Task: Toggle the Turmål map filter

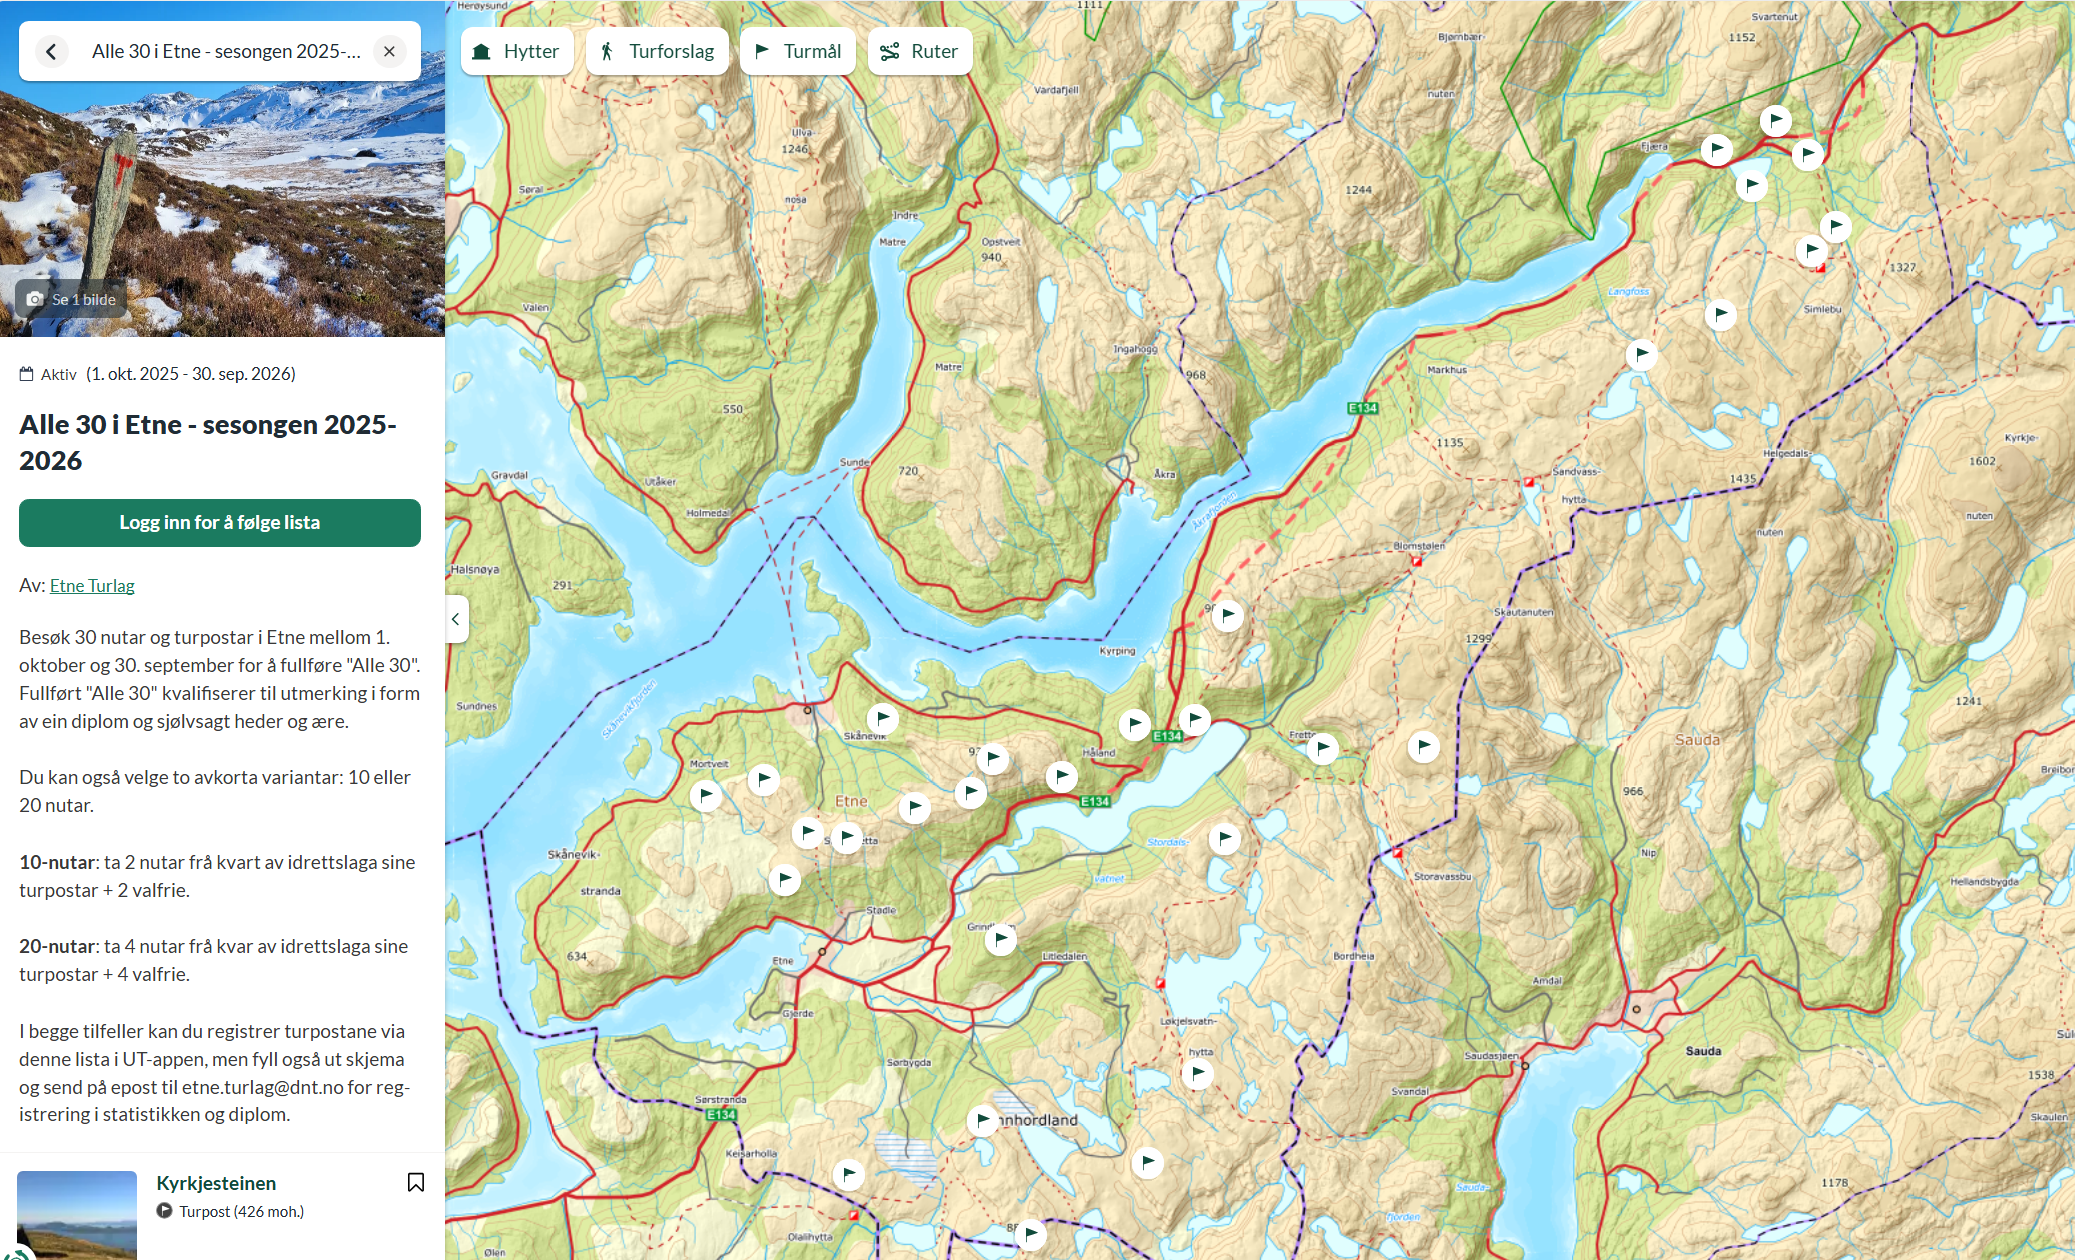Action: pyautogui.click(x=797, y=51)
